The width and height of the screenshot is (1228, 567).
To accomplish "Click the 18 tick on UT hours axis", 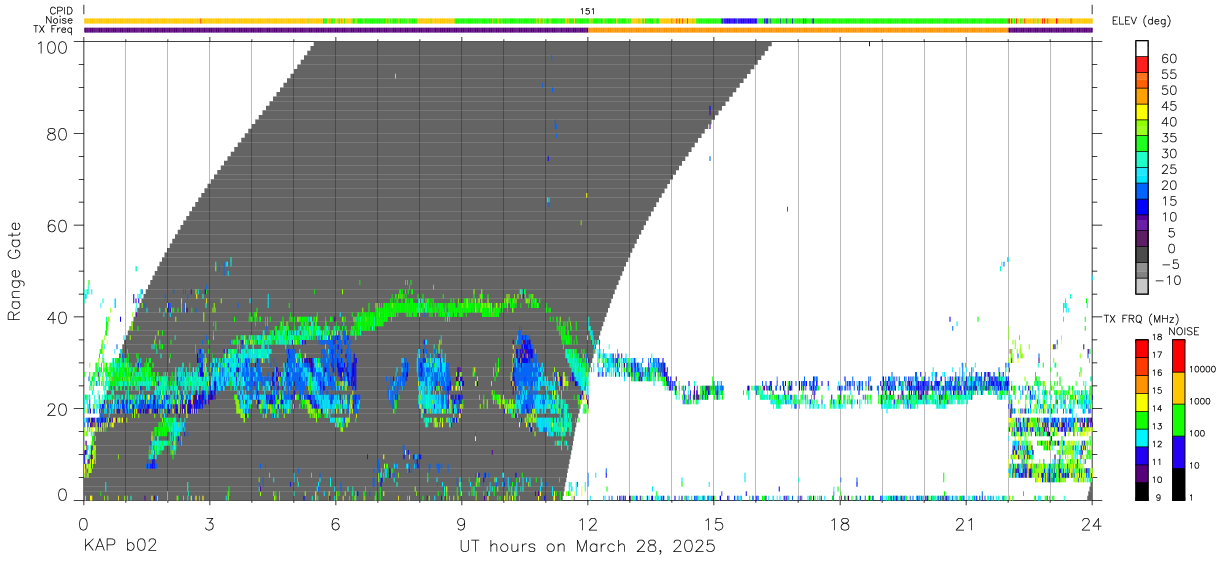I will tap(840, 523).
